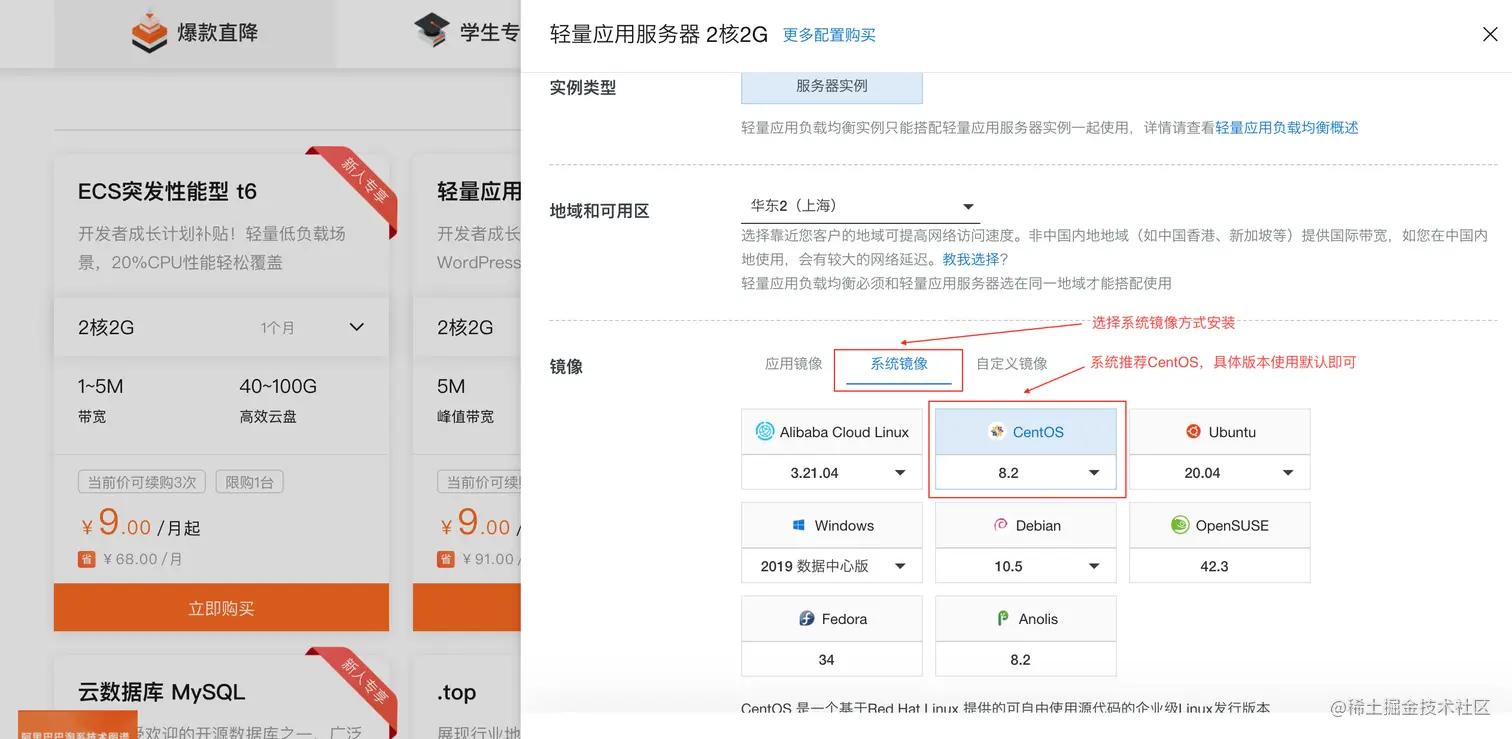Click the graduation cap icon for 学生专
Screen dimensions: 1512x739
(x=432, y=31)
